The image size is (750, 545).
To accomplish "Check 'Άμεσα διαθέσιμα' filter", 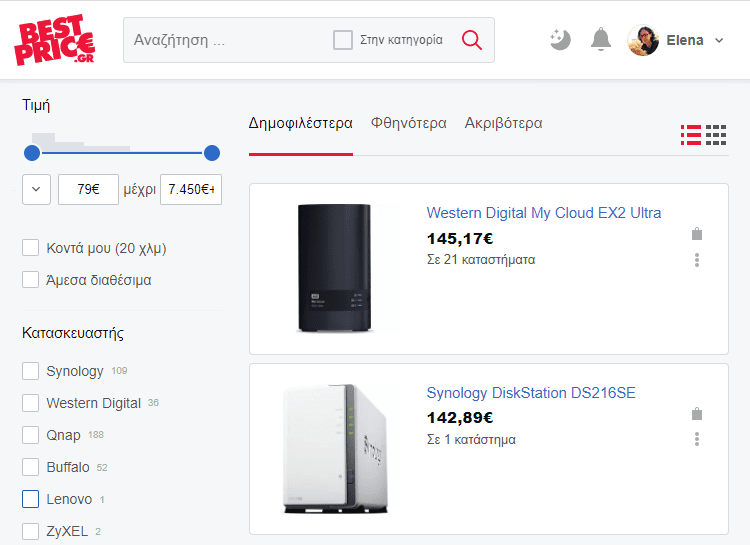I will point(31,279).
